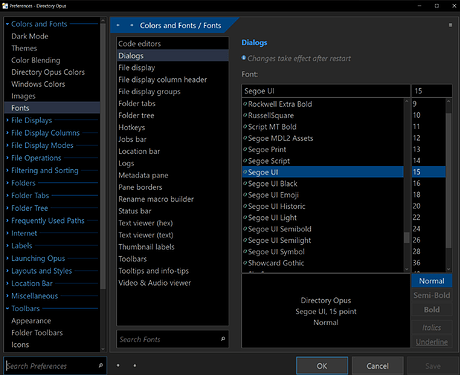This screenshot has height=375, width=460.
Task: Select Code editors in the font category list
Action: tap(172, 44)
